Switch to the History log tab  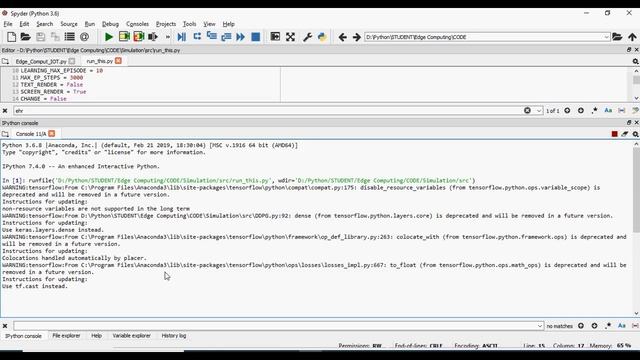(173, 336)
